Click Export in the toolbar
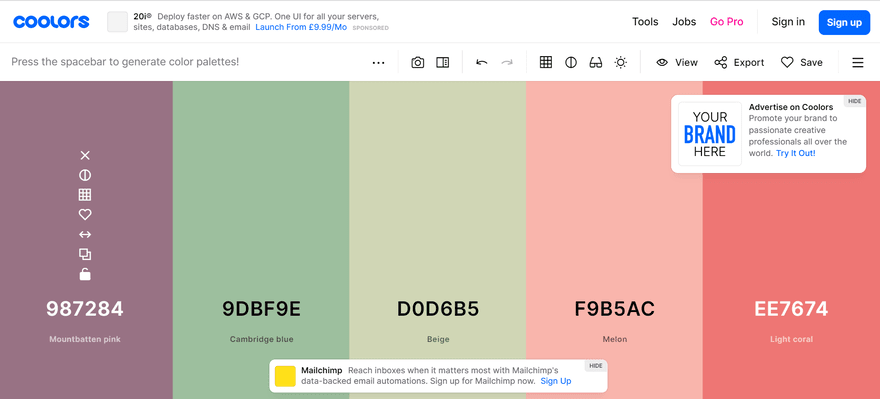The height and width of the screenshot is (399, 880). (739, 62)
